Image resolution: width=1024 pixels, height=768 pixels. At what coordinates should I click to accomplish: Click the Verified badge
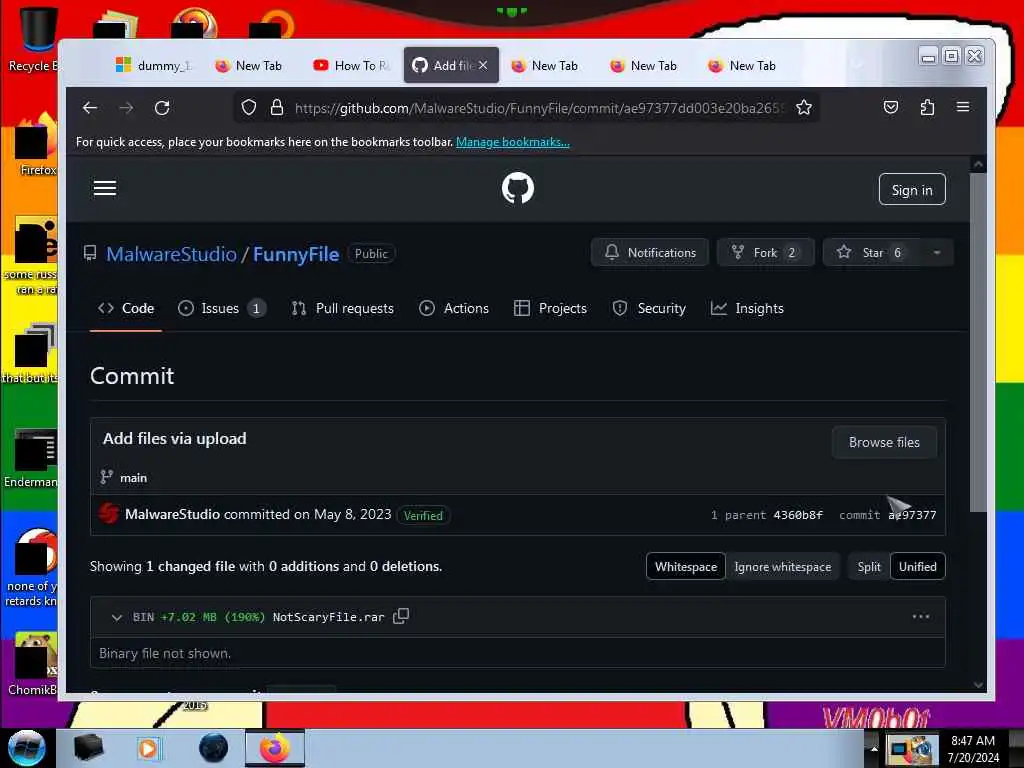pyautogui.click(x=423, y=515)
